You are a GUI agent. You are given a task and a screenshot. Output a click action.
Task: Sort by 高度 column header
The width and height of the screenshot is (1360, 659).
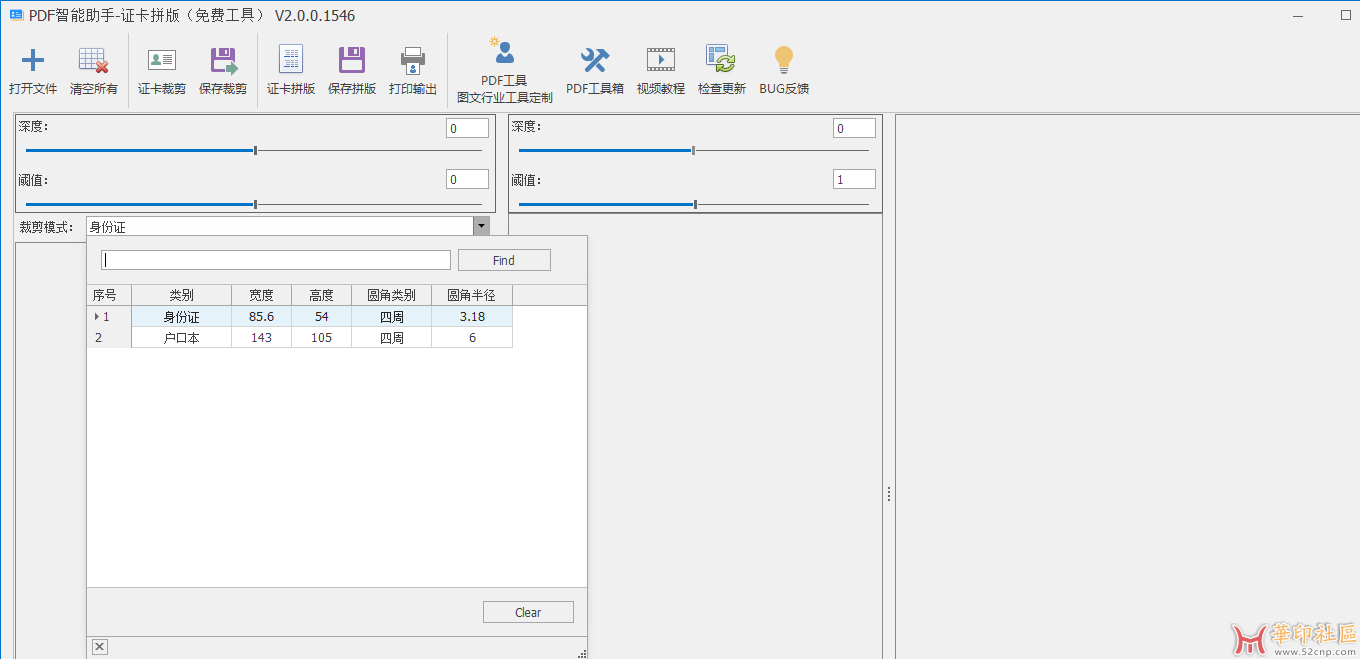[321, 295]
